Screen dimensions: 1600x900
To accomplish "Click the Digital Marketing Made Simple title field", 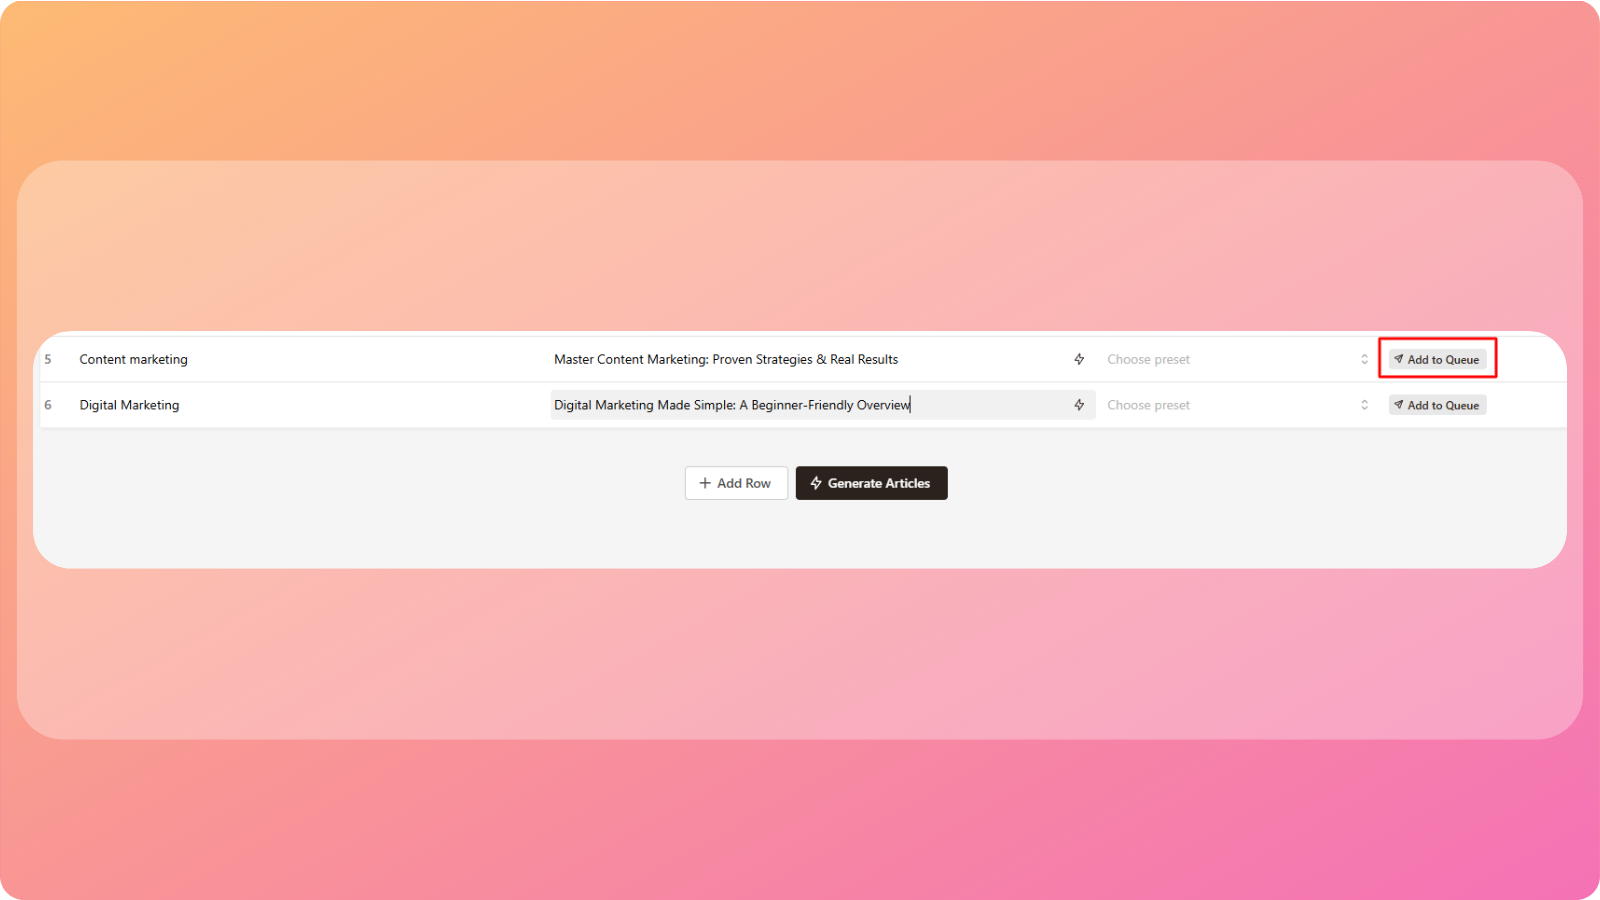I will 732,405.
